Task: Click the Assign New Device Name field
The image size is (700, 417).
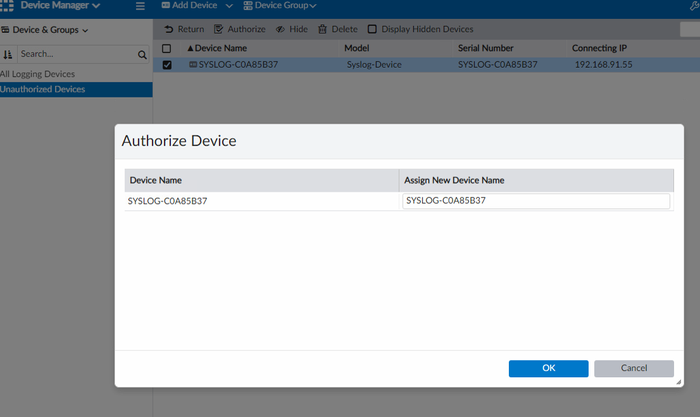Action: tap(535, 201)
